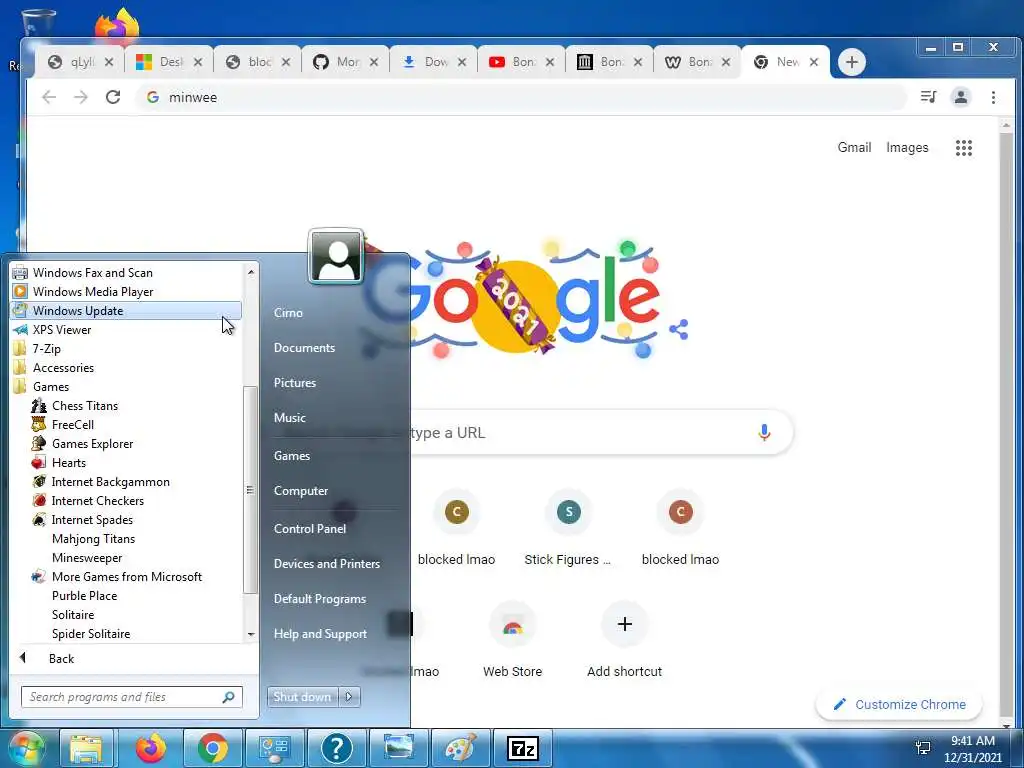Open the Windows Start orb
The height and width of the screenshot is (768, 1024).
coord(26,749)
